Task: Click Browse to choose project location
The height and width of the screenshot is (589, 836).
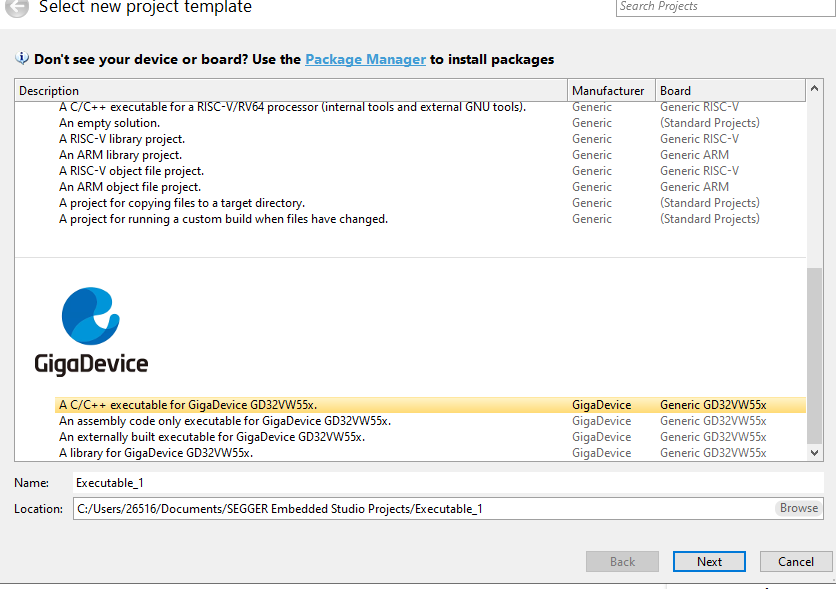Action: [799, 508]
